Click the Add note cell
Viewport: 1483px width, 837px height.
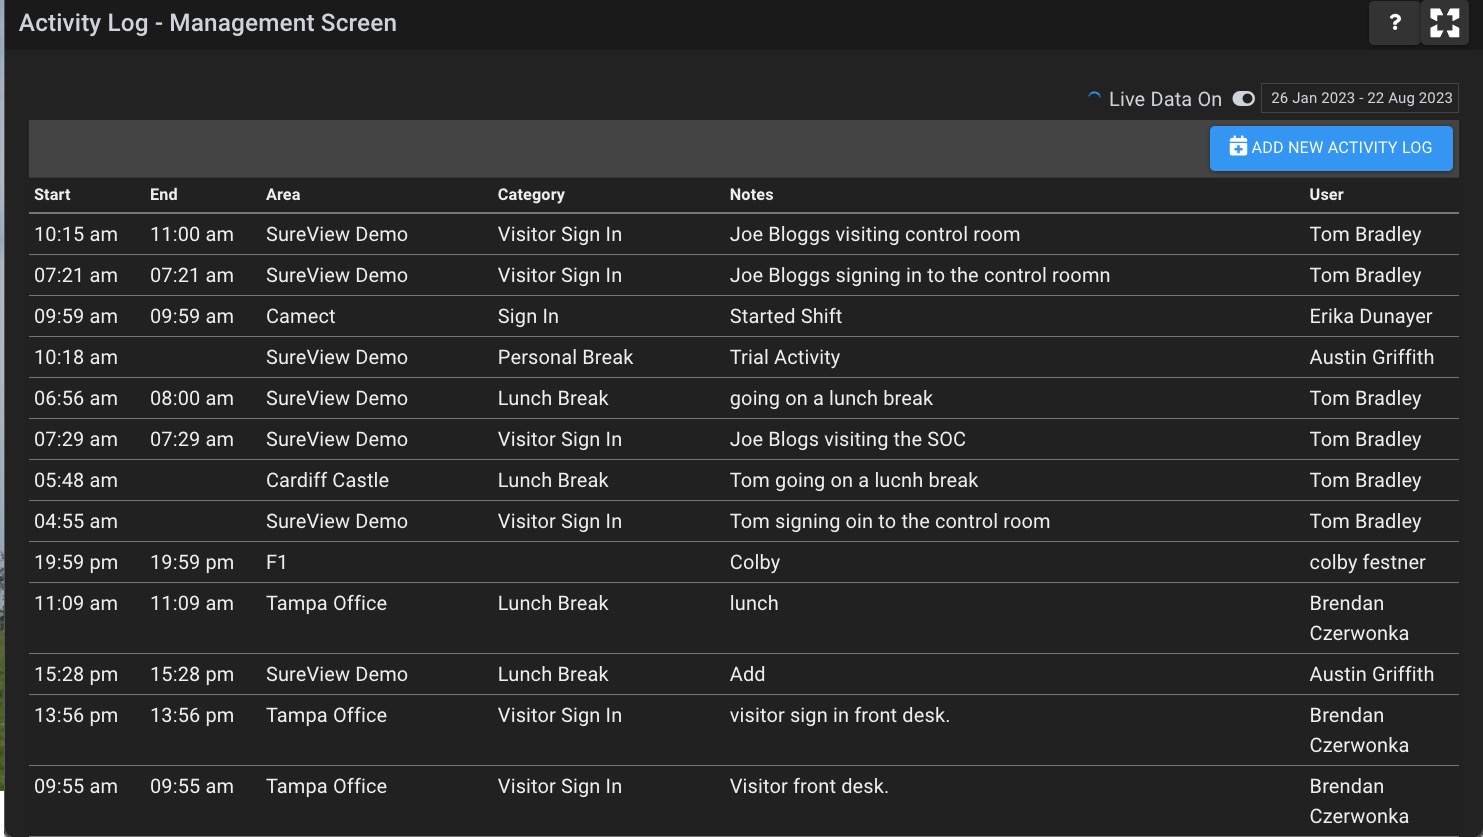pos(747,674)
